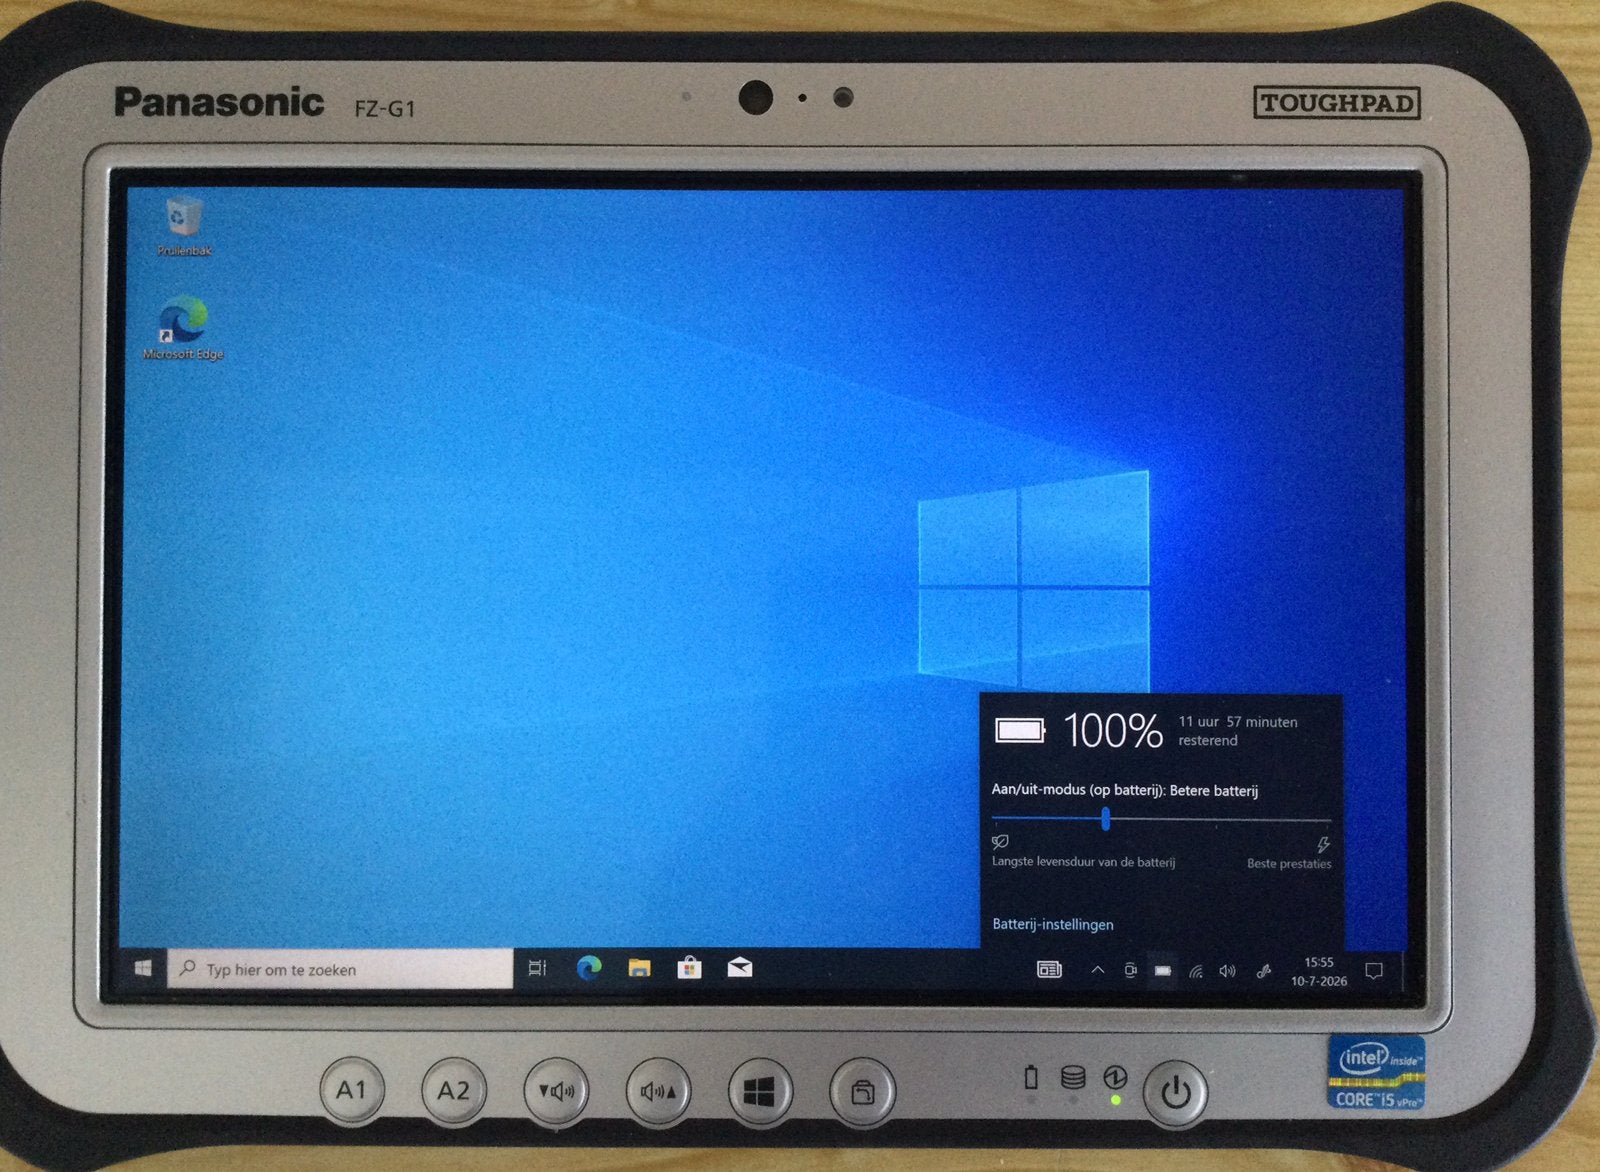This screenshot has width=1600, height=1172.
Task: Click the 100% battery percentage text
Action: click(1113, 731)
